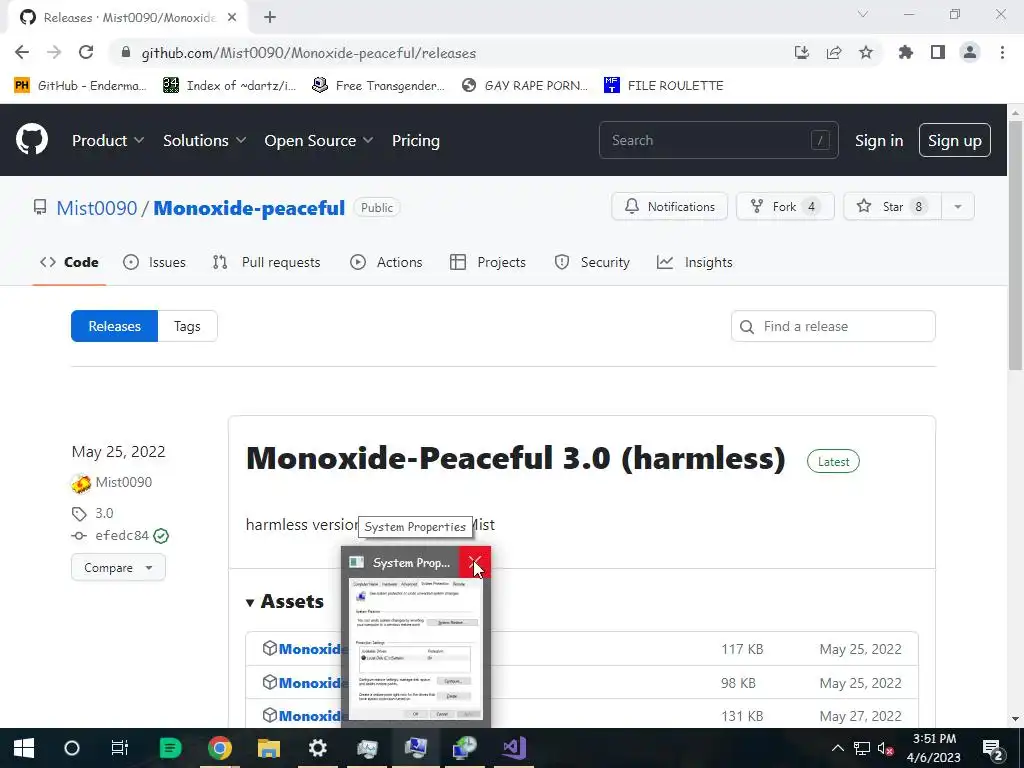Open Chrome extensions puzzle icon
The height and width of the screenshot is (768, 1024).
[x=905, y=52]
